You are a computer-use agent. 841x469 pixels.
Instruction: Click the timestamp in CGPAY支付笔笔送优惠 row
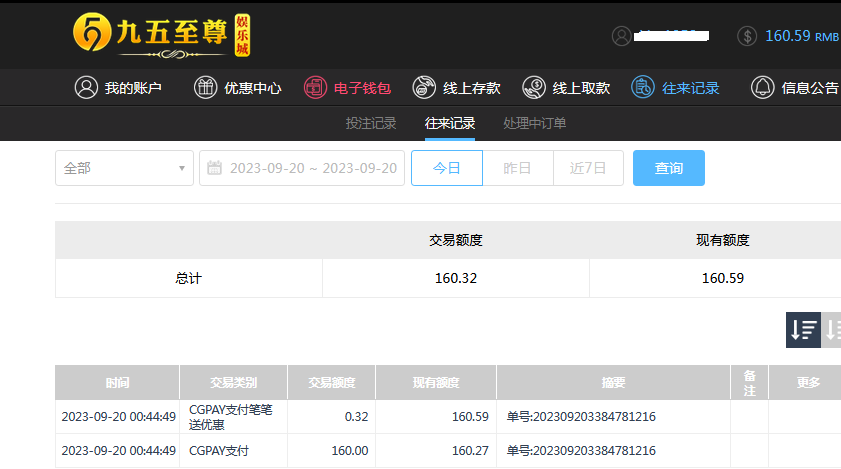[119, 417]
